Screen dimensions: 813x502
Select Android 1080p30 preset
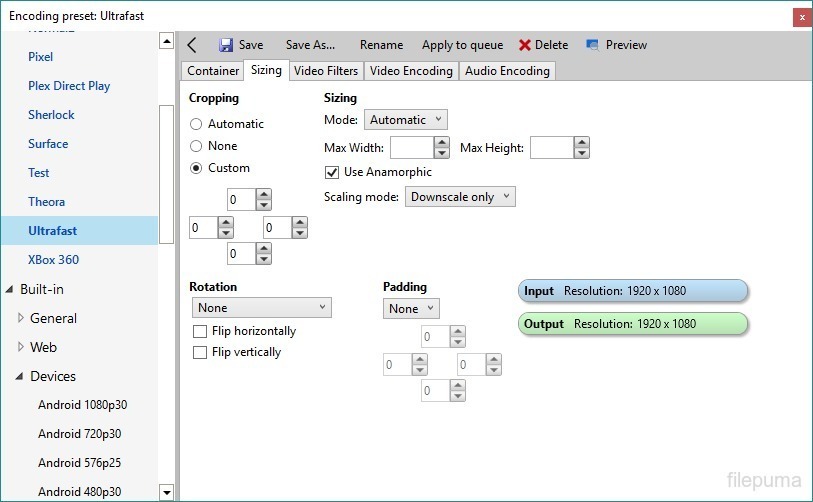pos(82,405)
